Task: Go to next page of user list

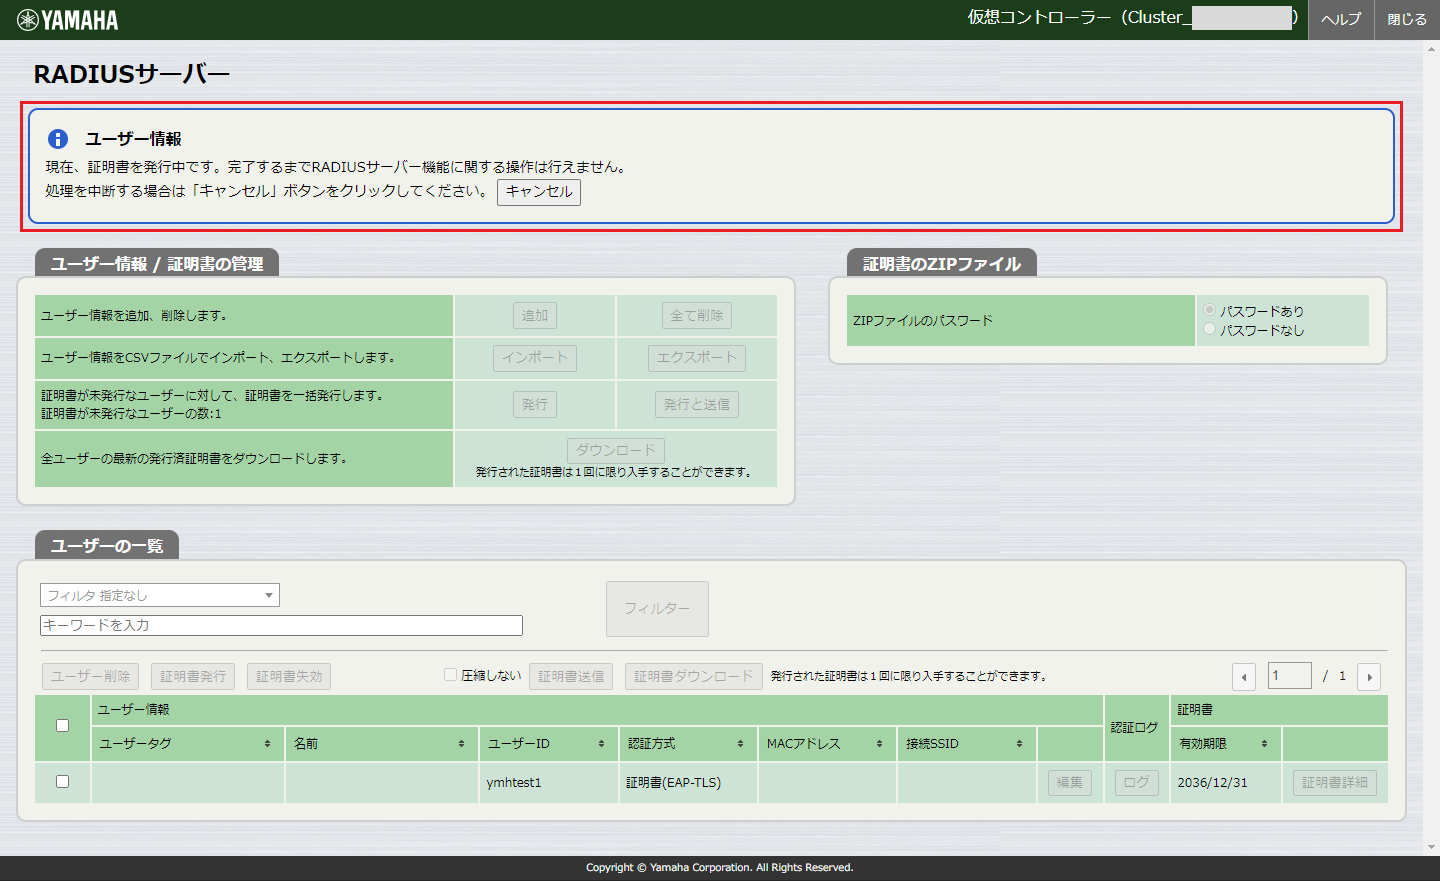Action: 1368,676
